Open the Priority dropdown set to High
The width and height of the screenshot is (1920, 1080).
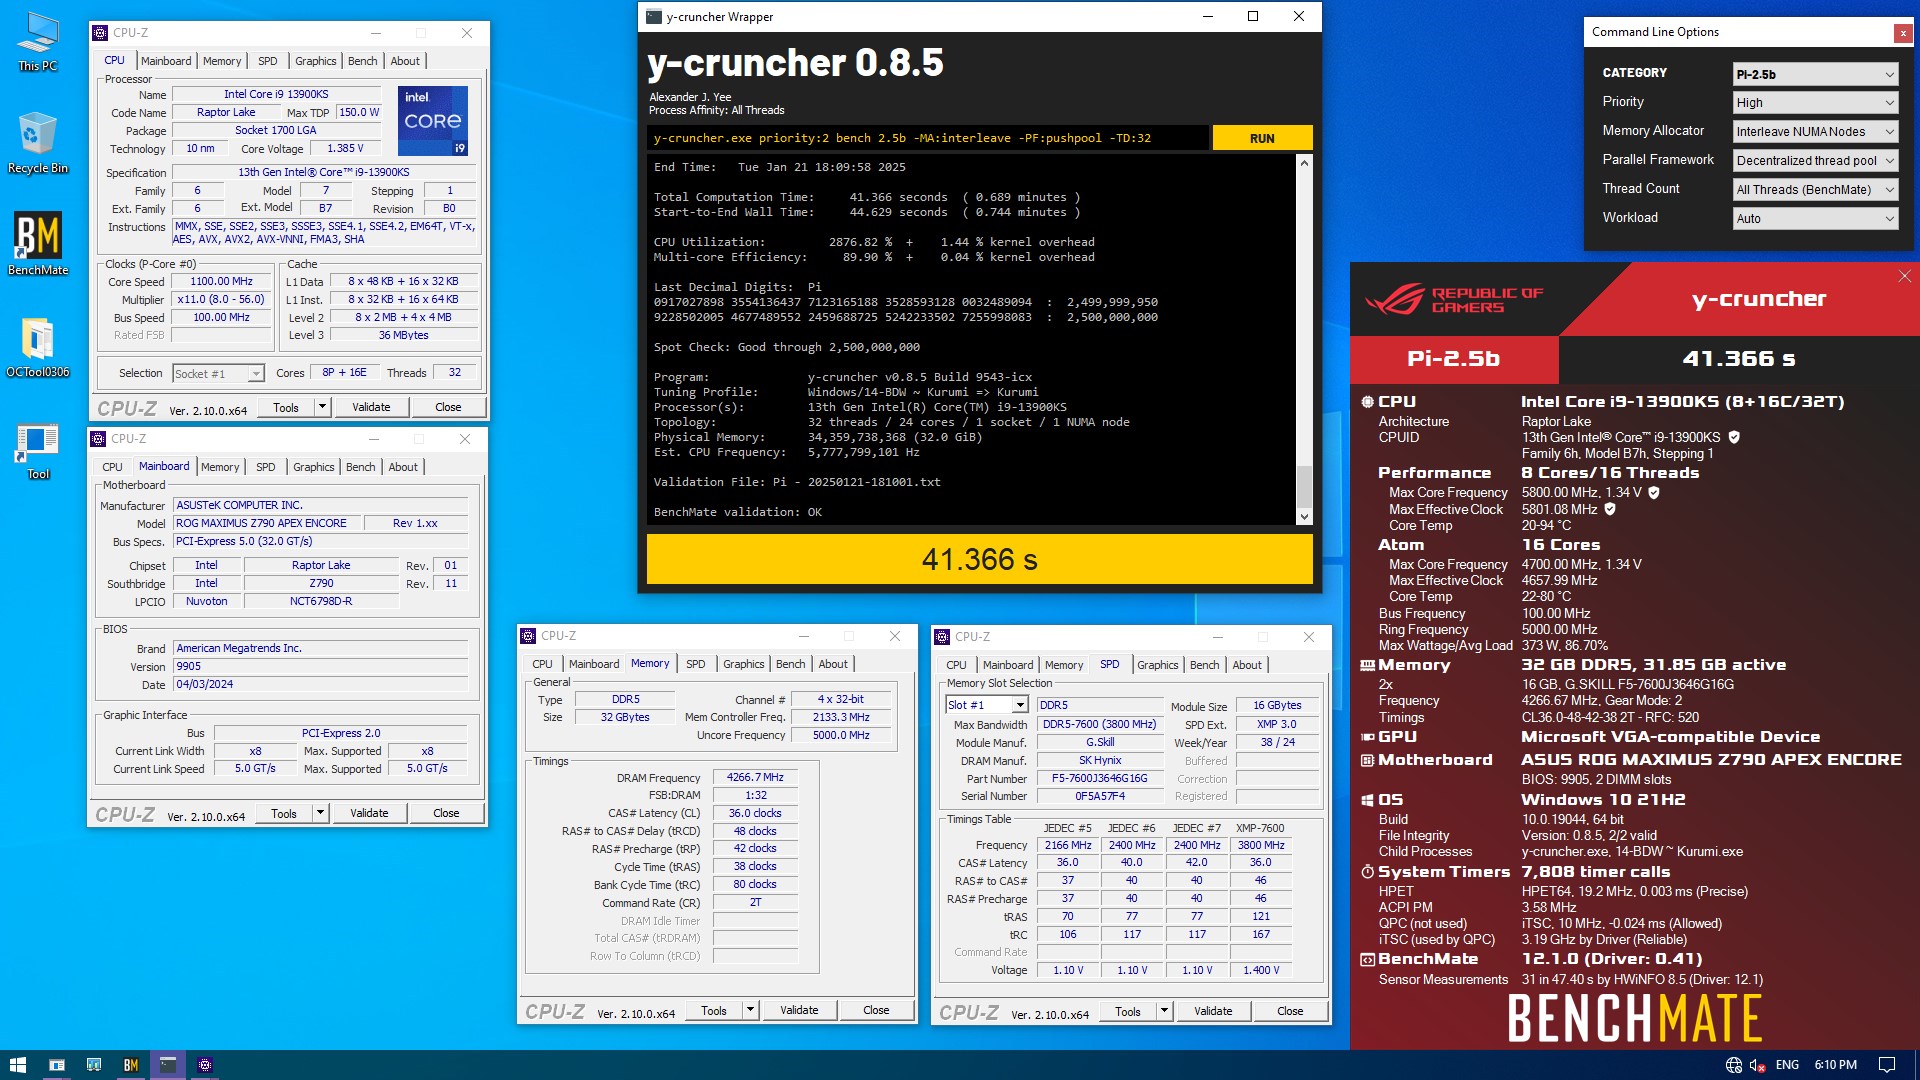tap(1815, 103)
